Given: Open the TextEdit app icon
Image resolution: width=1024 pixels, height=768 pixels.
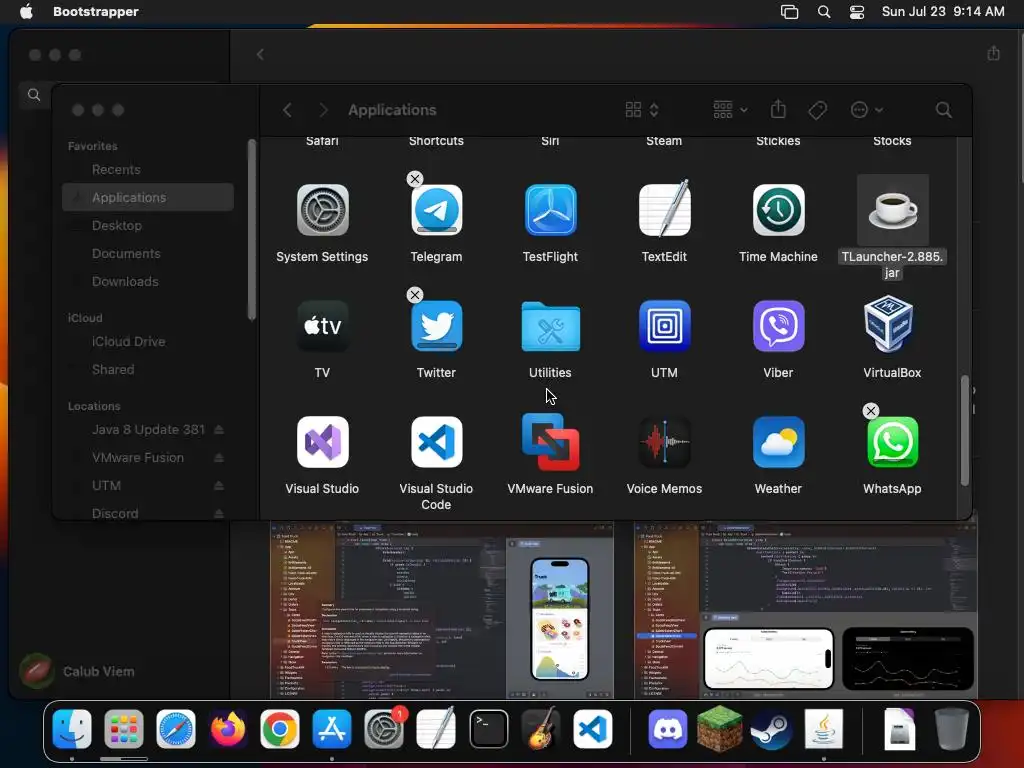Looking at the screenshot, I should tap(664, 210).
